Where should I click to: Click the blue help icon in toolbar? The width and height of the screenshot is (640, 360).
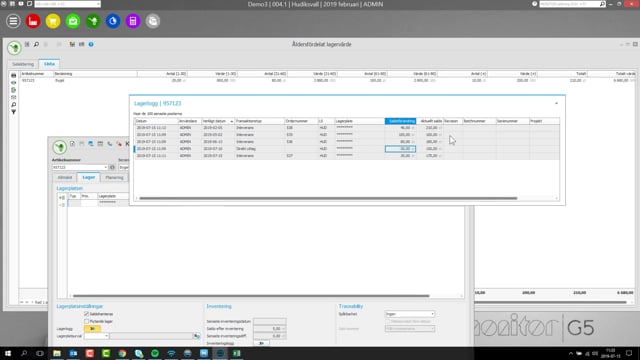91,44
